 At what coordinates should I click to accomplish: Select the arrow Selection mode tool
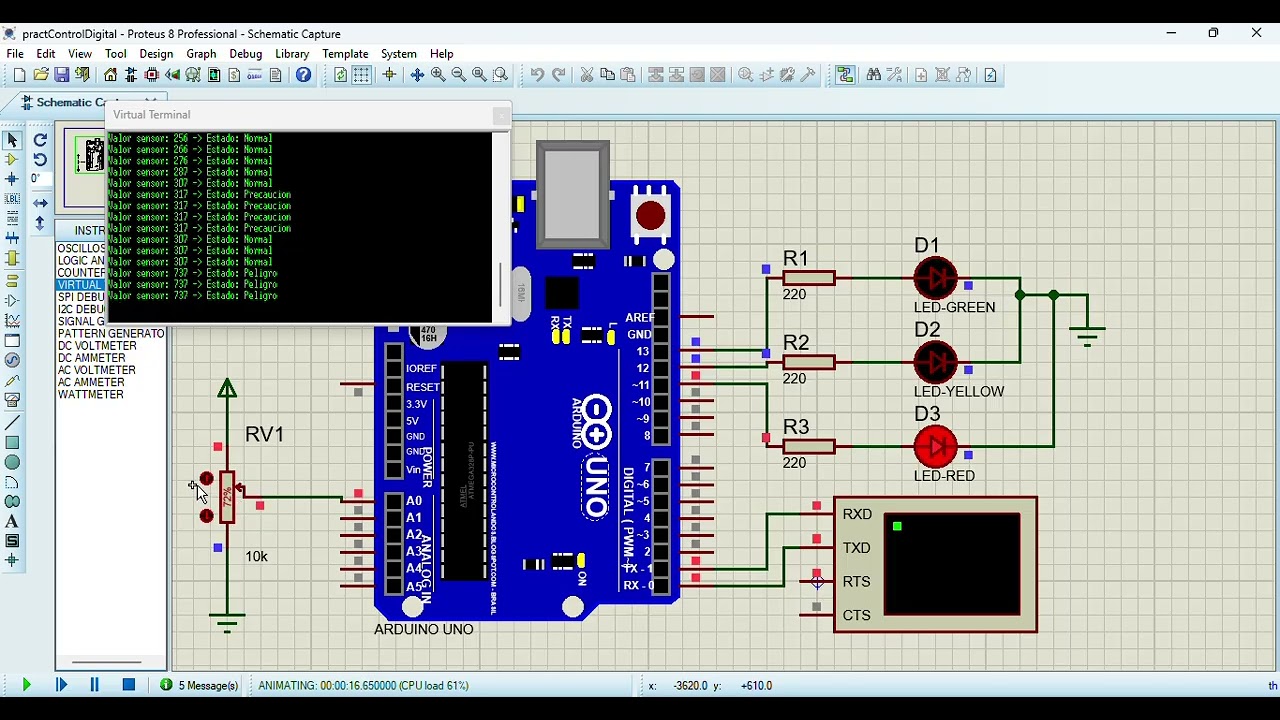[12, 140]
